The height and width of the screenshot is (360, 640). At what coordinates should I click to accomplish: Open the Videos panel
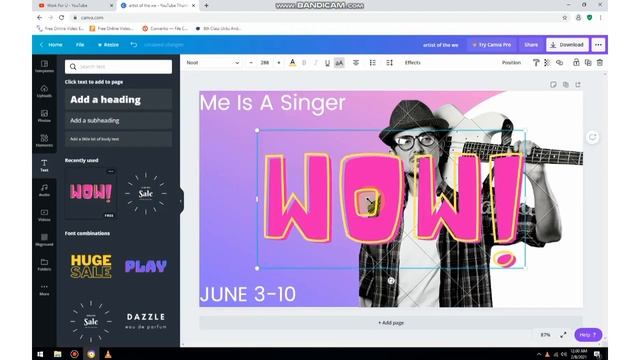click(x=44, y=215)
